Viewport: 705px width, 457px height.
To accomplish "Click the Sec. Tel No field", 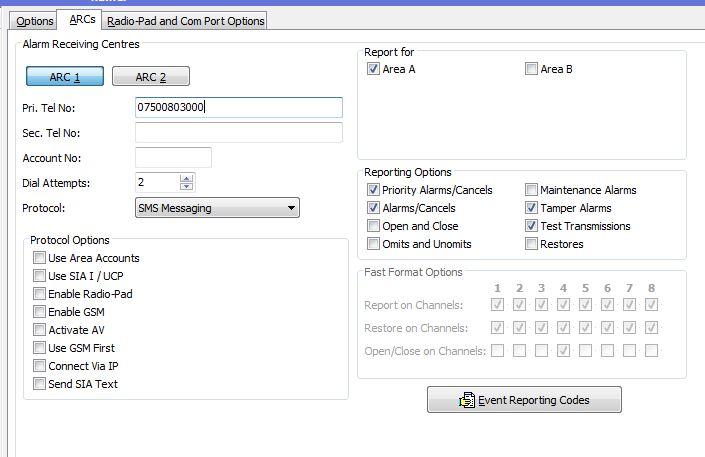I will 238,133.
